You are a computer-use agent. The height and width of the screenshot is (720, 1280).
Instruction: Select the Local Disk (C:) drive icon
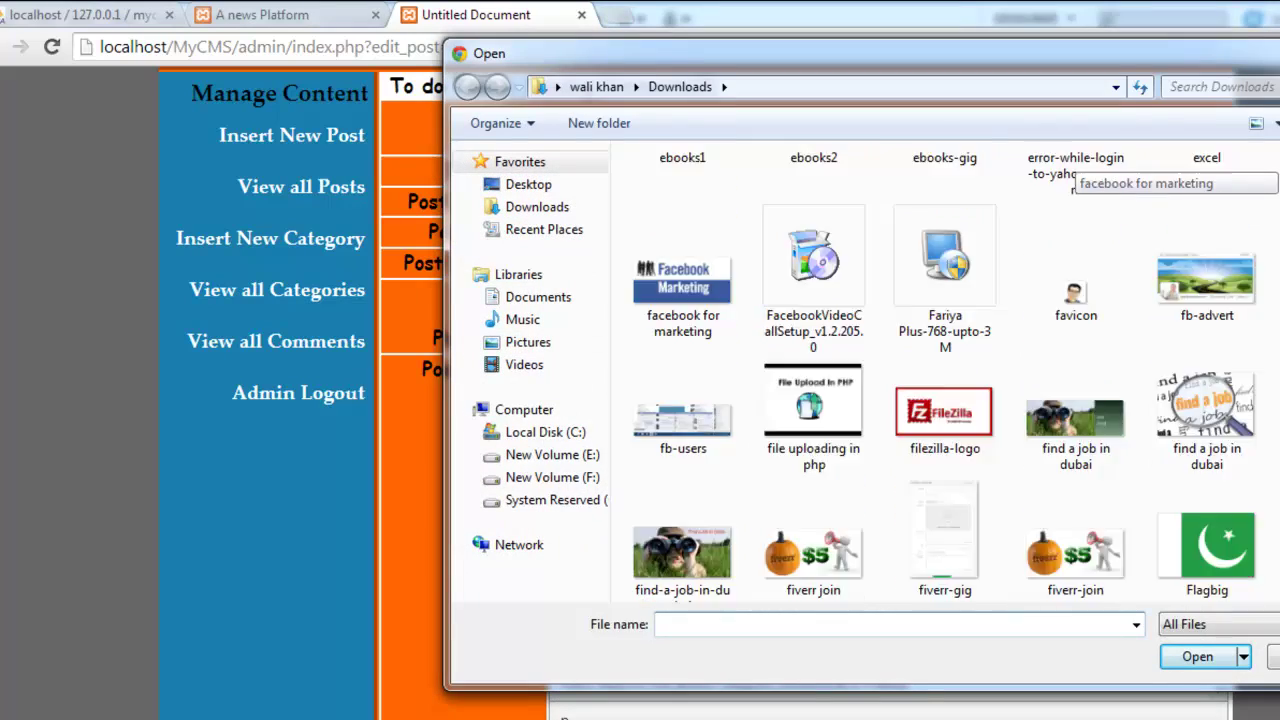point(491,432)
